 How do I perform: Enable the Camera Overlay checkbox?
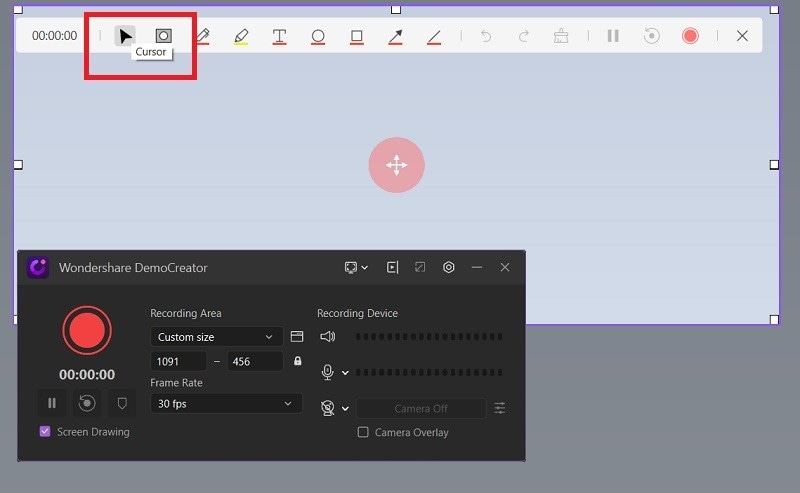(363, 432)
